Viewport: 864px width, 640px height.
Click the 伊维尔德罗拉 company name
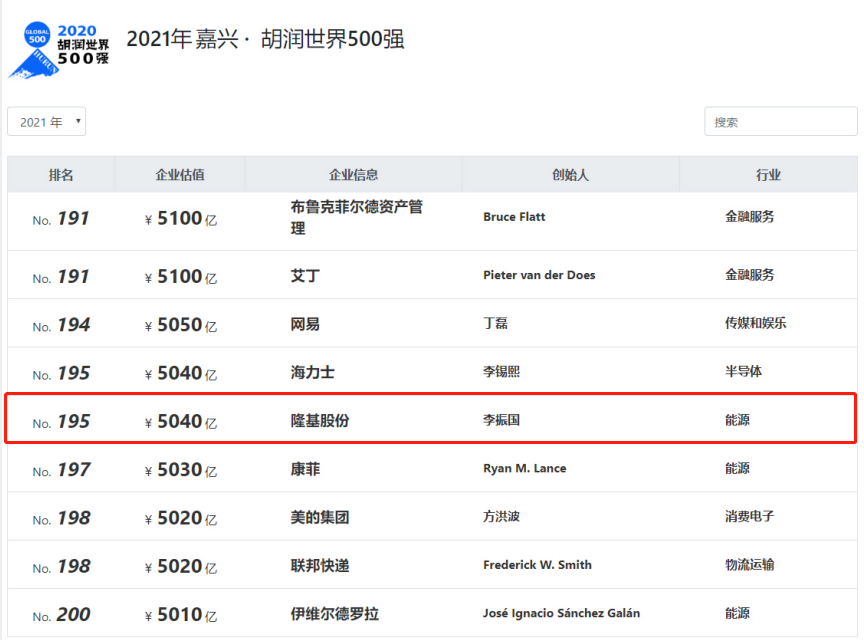click(x=335, y=614)
